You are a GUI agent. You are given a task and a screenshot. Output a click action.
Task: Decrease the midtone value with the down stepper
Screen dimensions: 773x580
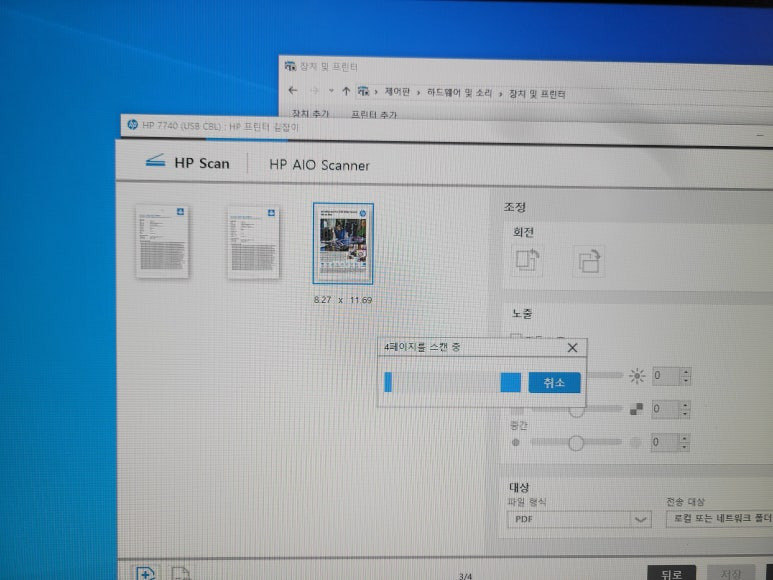click(684, 446)
